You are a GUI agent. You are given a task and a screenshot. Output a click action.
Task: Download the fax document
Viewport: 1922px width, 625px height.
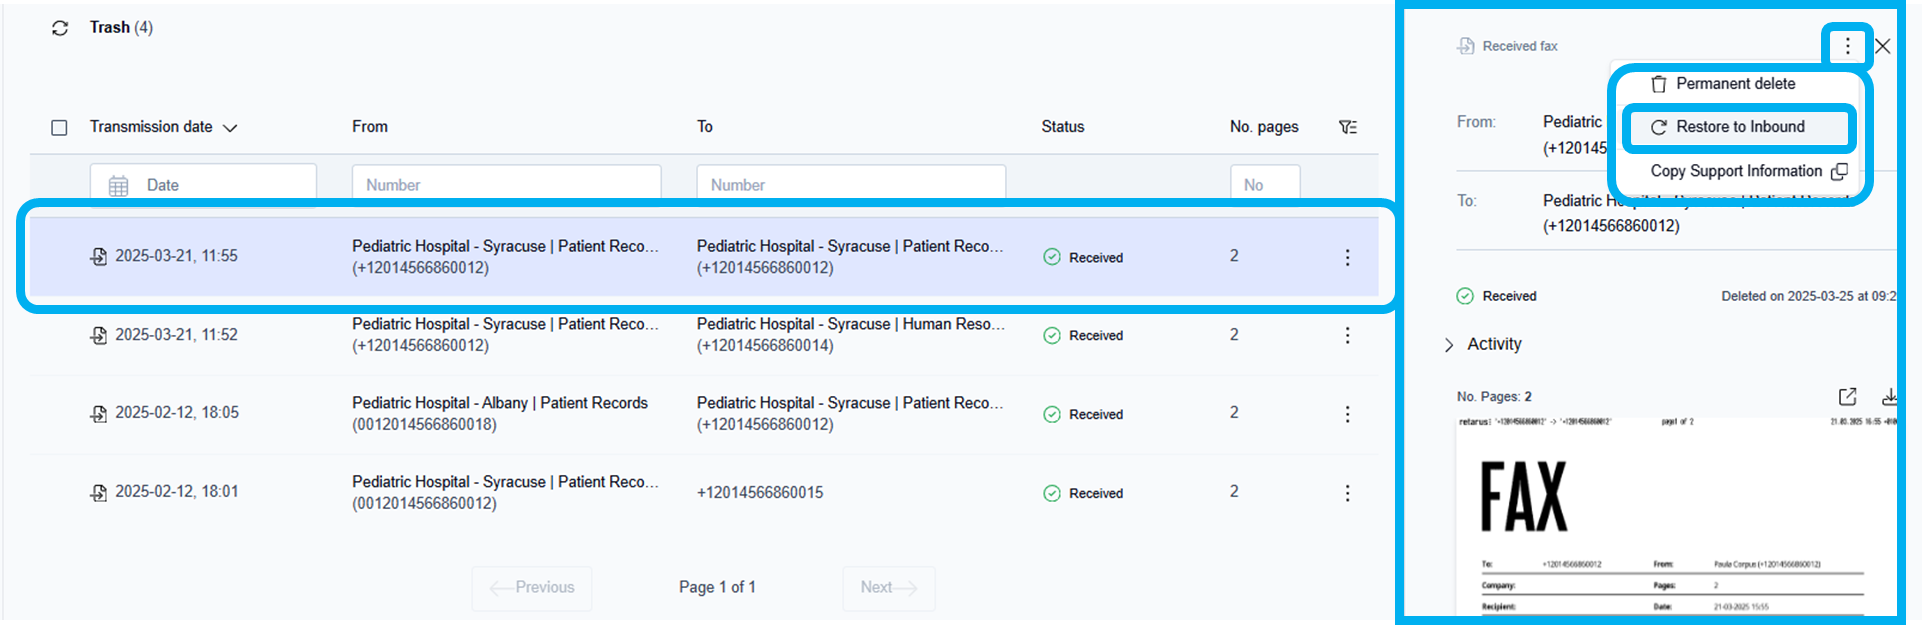(x=1889, y=397)
